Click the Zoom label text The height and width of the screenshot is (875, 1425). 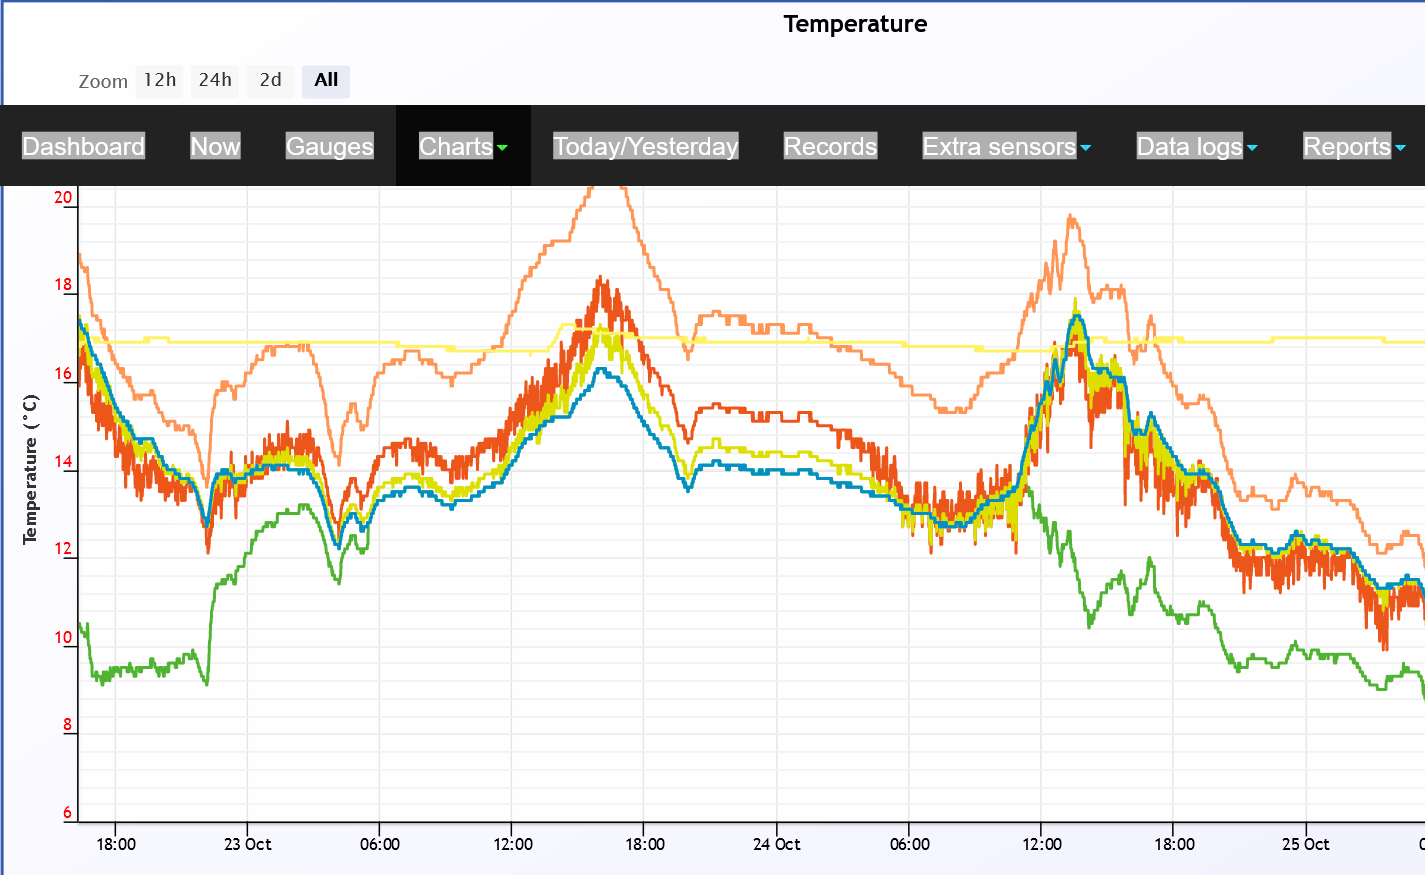tap(103, 82)
